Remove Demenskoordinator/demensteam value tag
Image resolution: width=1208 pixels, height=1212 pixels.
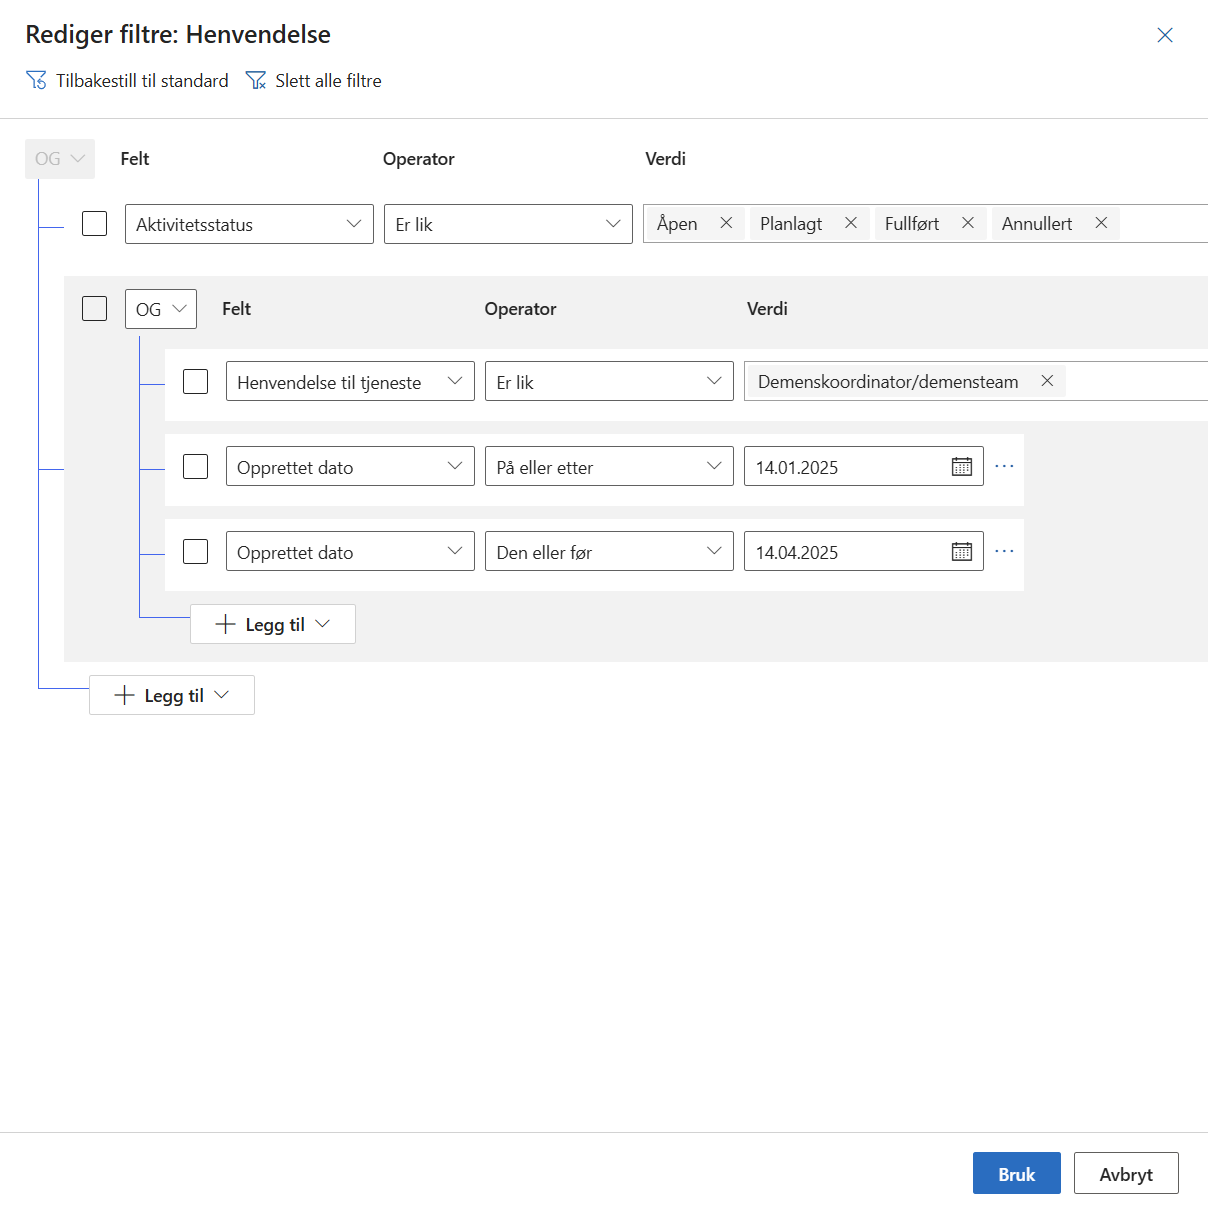coord(1047,381)
